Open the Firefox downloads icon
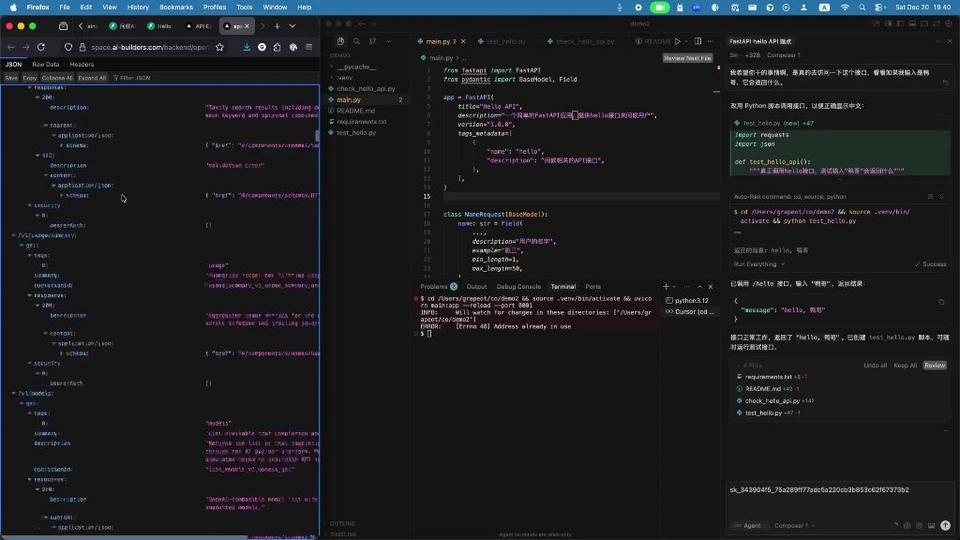Screen dimensions: 960x540 pyautogui.click(x=246, y=47)
